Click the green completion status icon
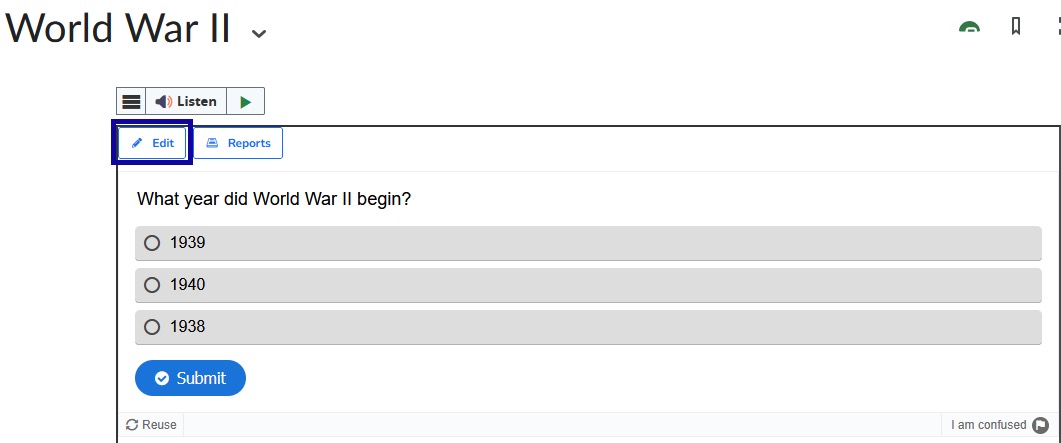 tap(970, 27)
